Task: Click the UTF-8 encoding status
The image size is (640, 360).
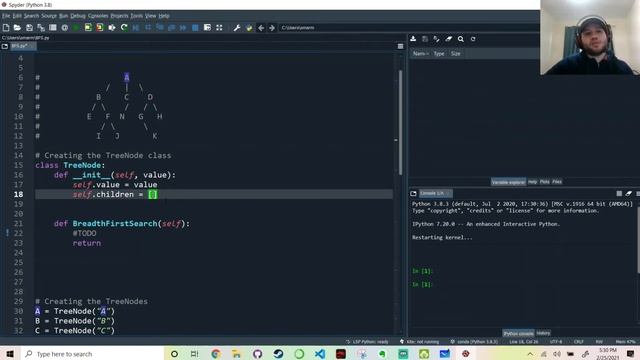Action: (556, 342)
